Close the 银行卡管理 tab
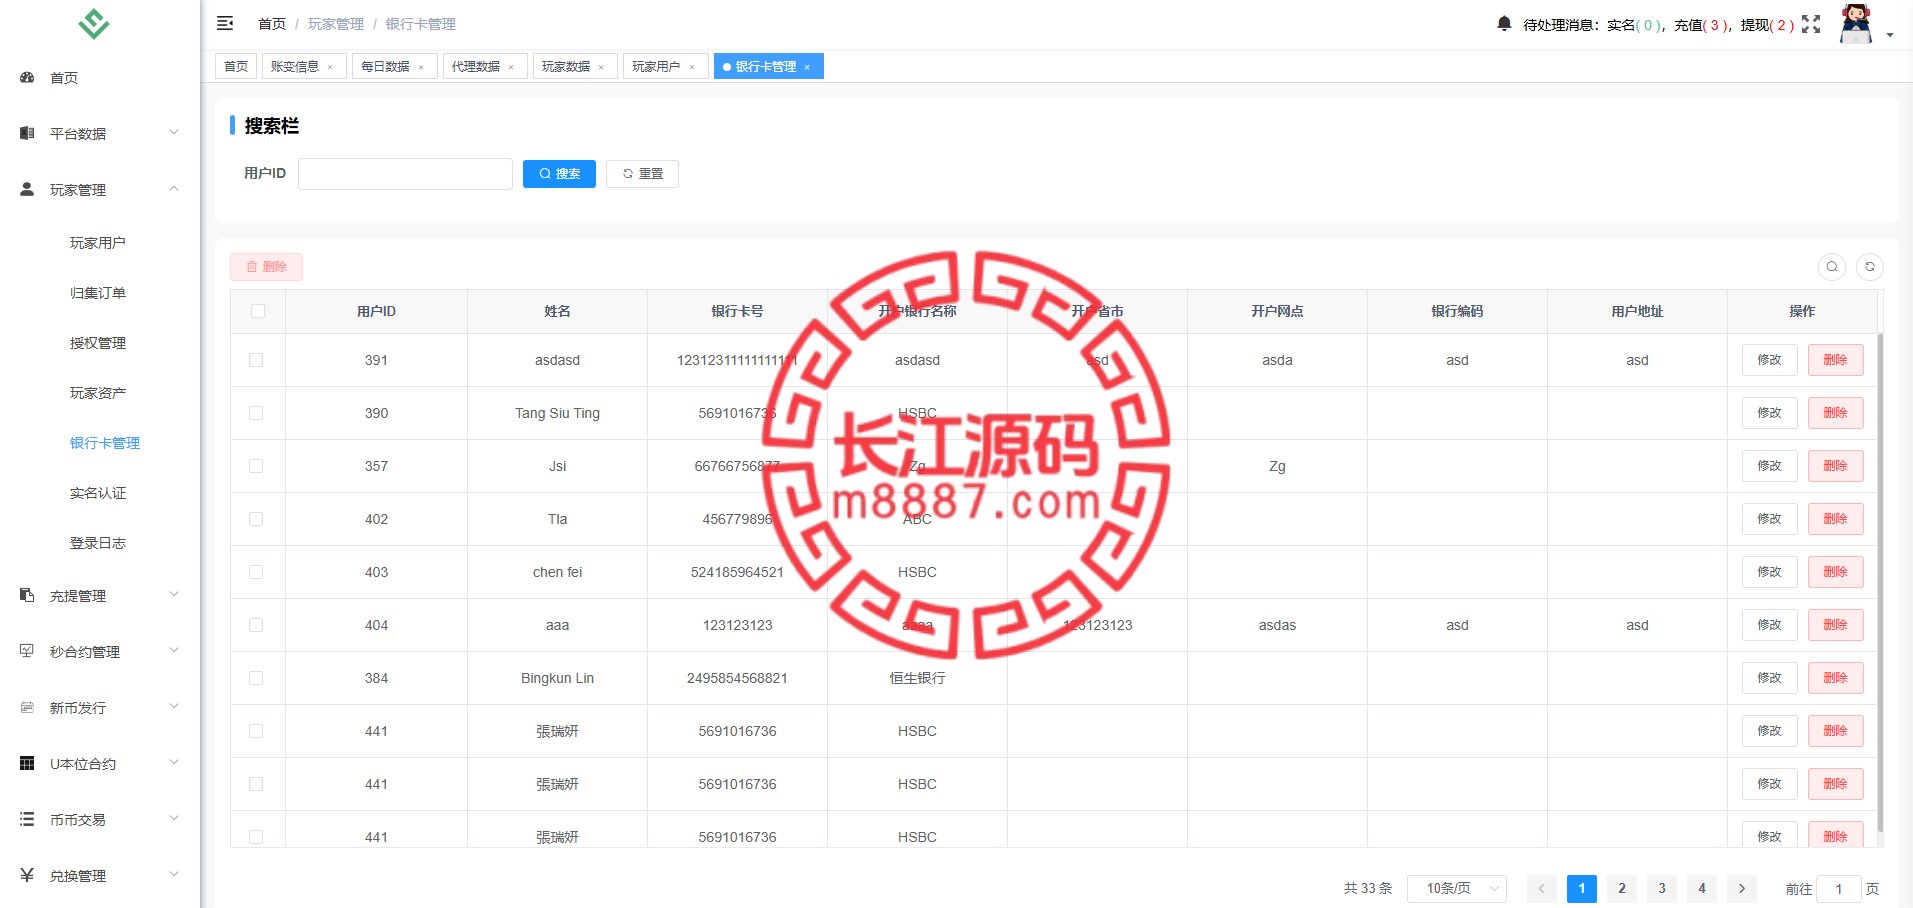 pyautogui.click(x=807, y=67)
